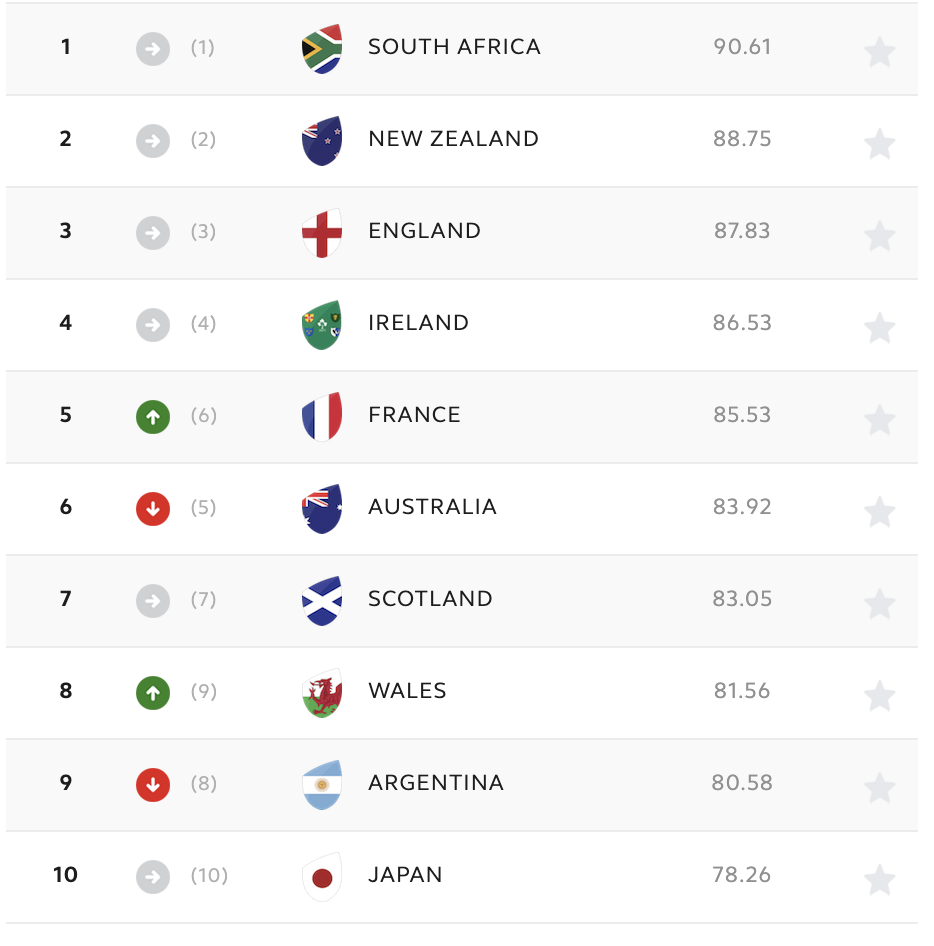Click the red down arrow next to Australia
Viewport: 934px width, 946px height.
[152, 508]
